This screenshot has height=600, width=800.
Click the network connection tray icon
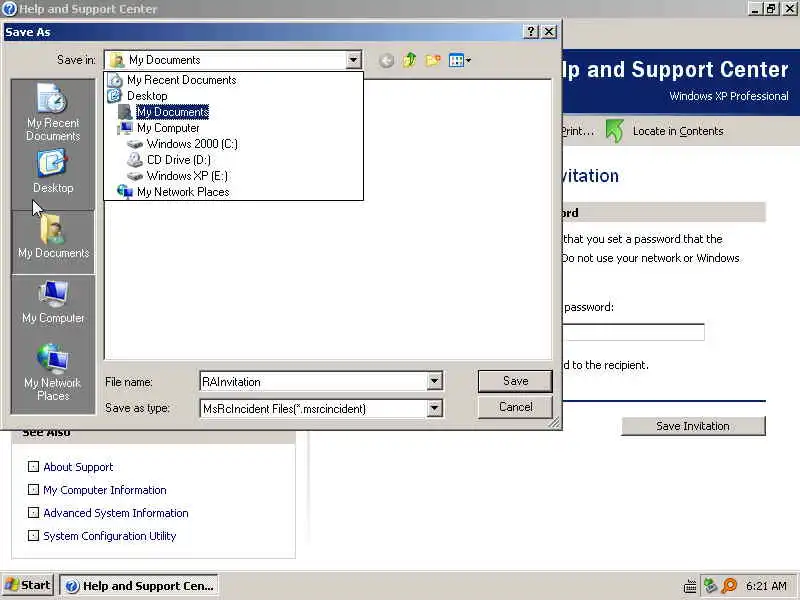pyautogui.click(x=710, y=586)
